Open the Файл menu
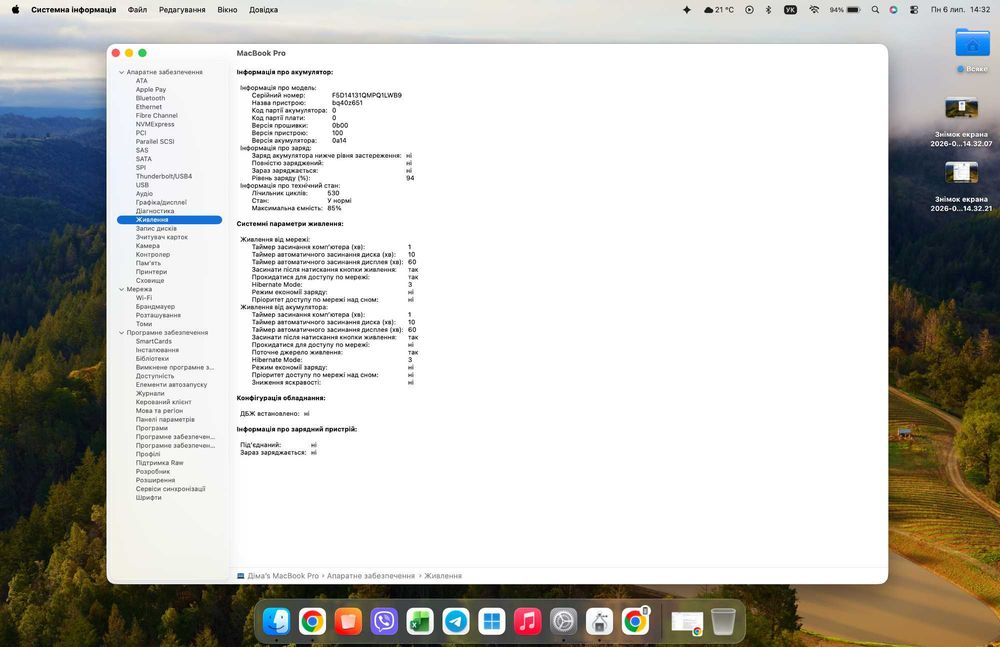 (x=137, y=10)
